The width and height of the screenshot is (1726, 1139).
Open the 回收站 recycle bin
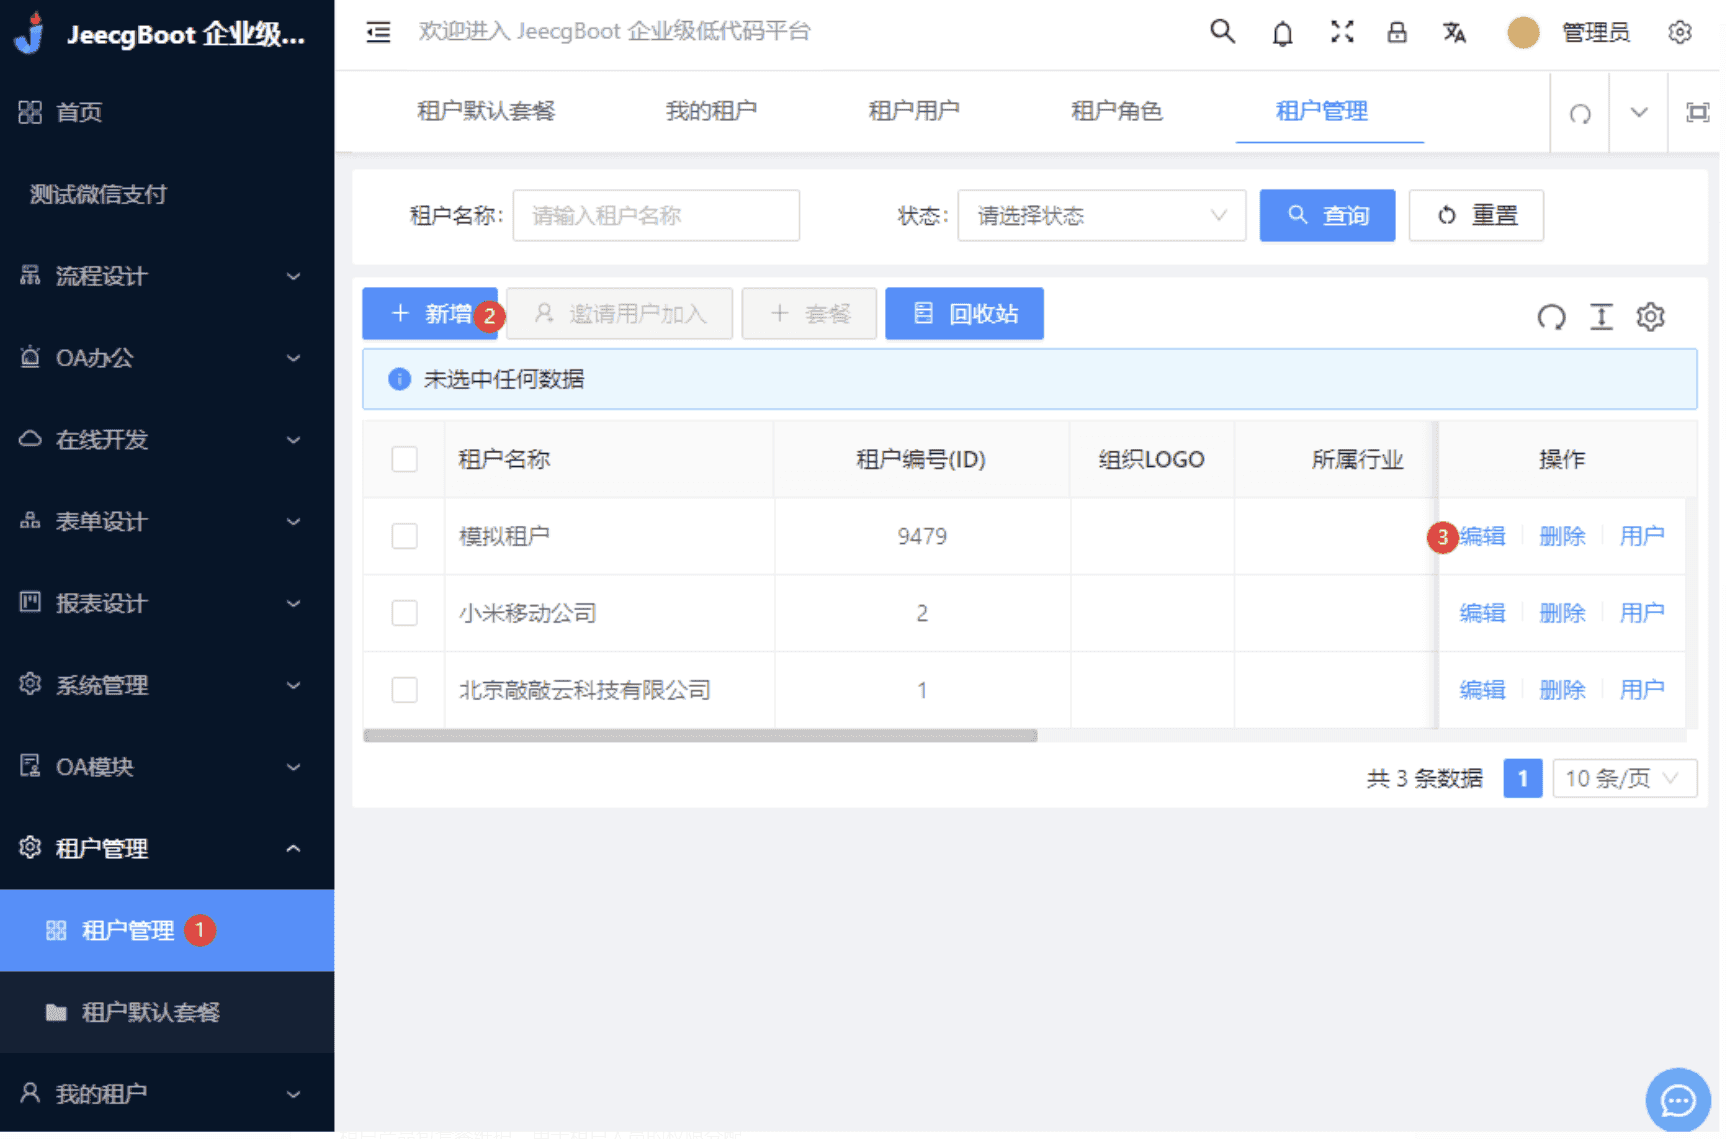(964, 314)
